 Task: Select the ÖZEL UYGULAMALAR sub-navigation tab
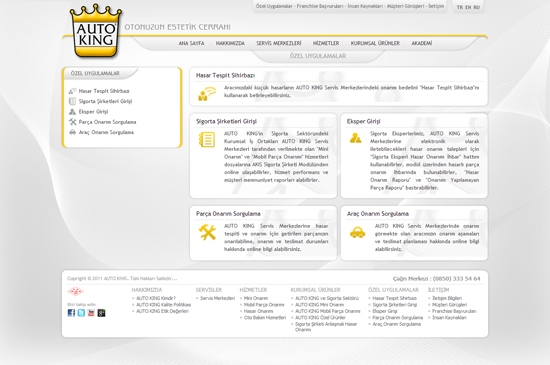coord(318,56)
